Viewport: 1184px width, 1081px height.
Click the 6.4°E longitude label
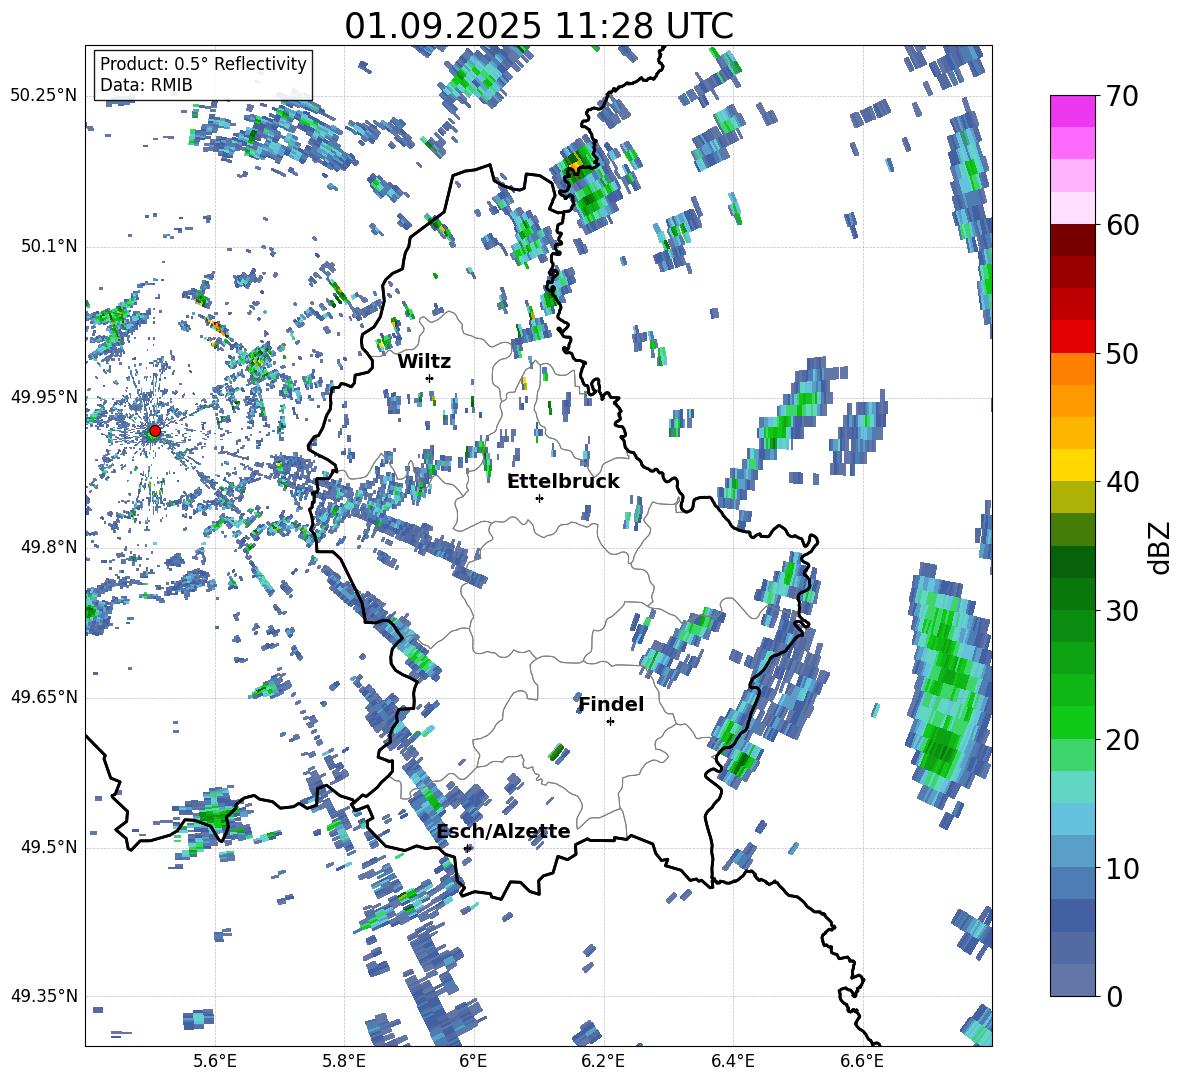coord(732,1061)
